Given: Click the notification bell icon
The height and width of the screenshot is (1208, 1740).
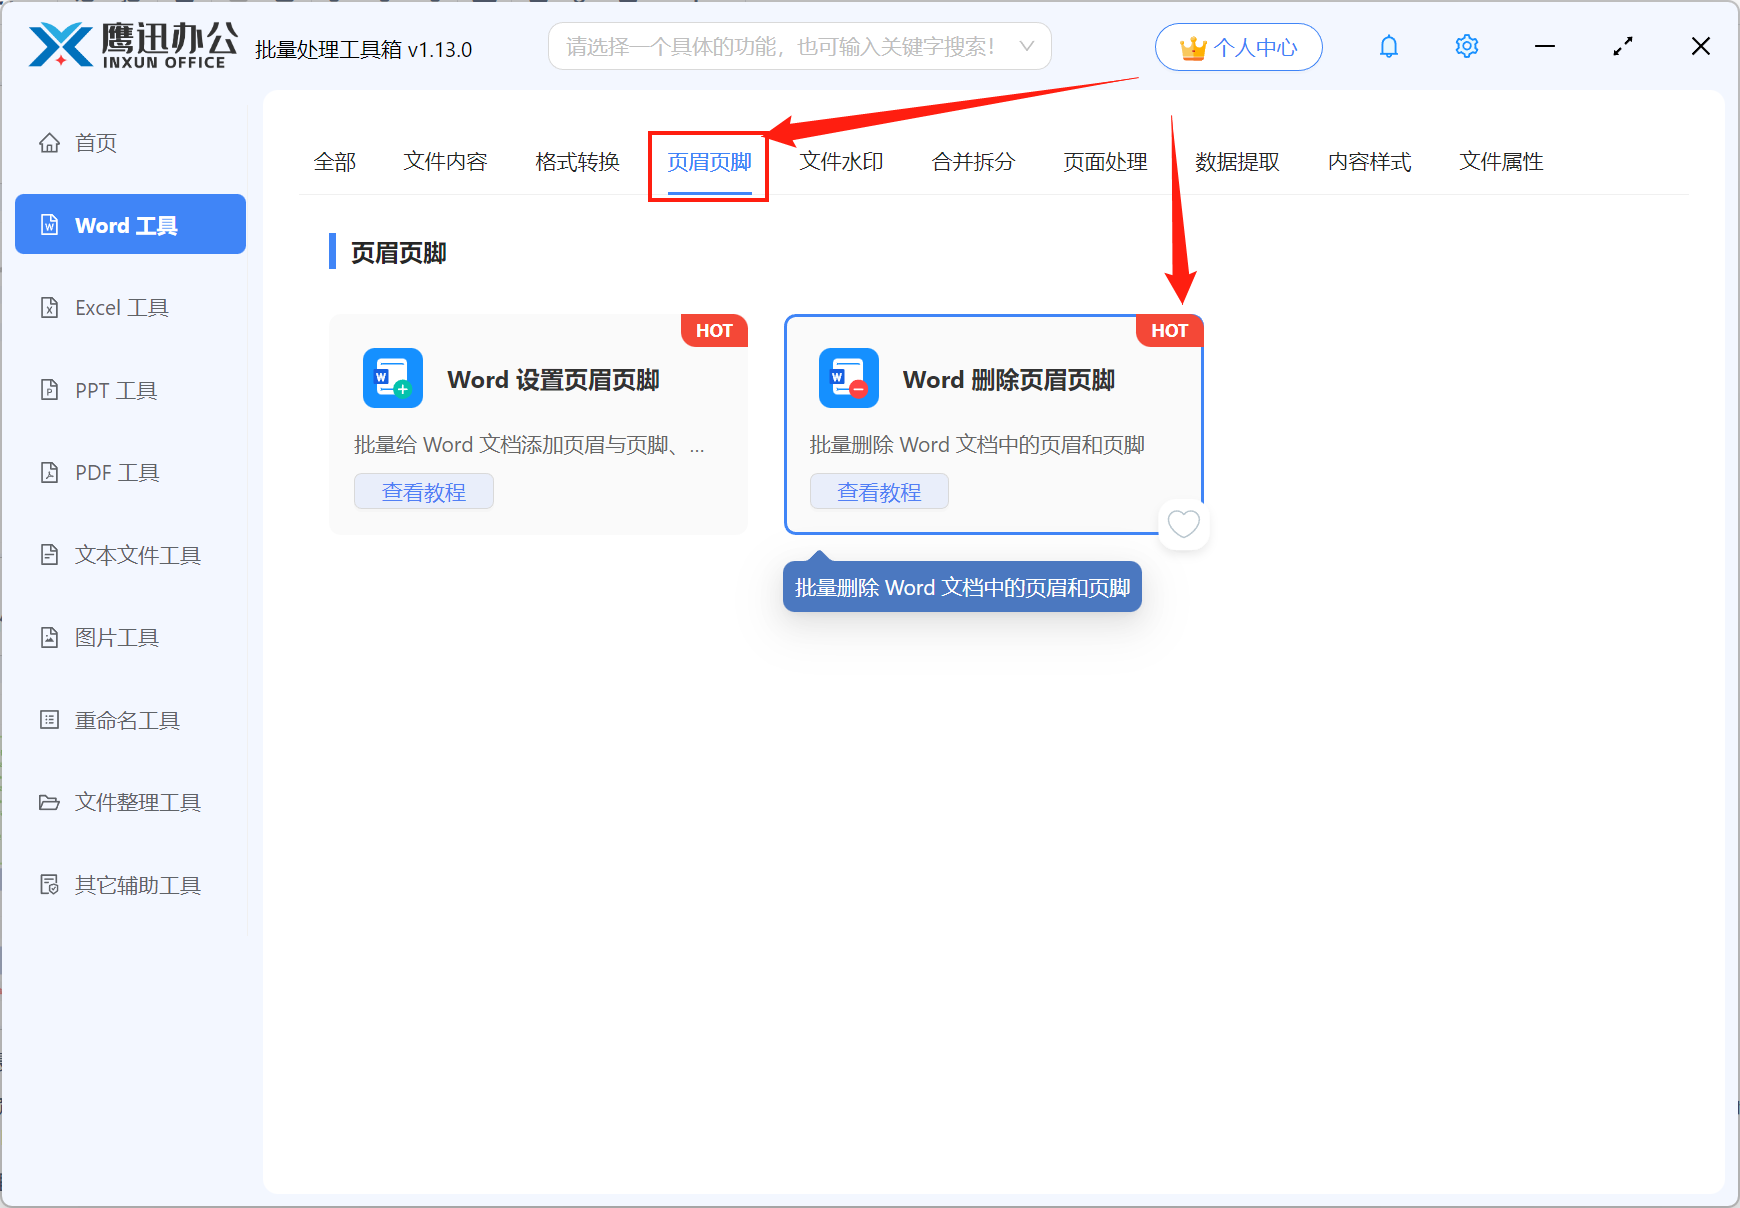Looking at the screenshot, I should coord(1388,46).
